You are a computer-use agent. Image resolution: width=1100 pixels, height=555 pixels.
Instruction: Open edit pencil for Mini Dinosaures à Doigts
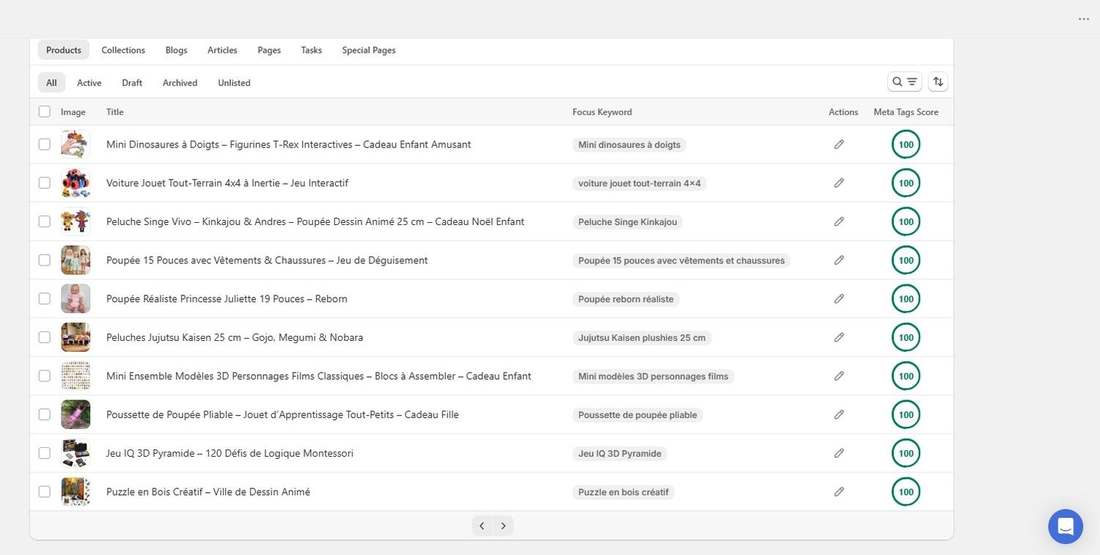tap(838, 145)
